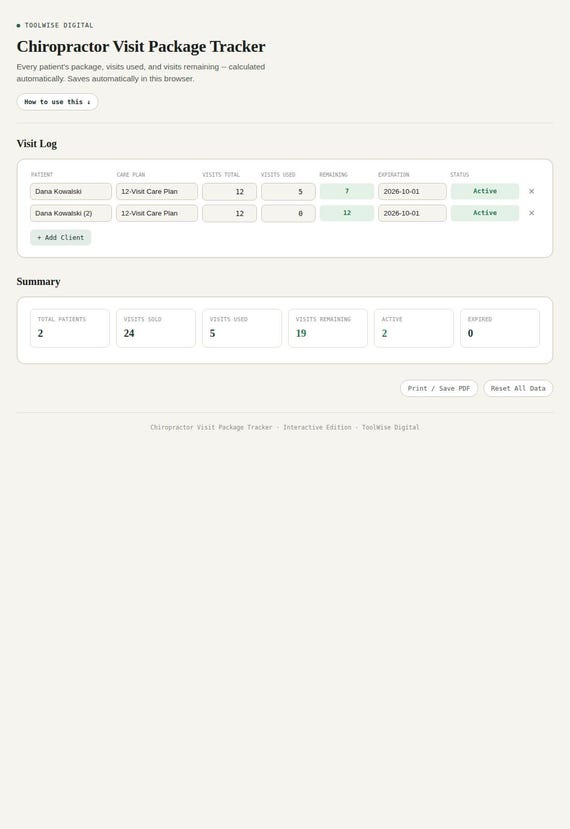Click the Chiropractor Visit Package Tracker title
Image resolution: width=570 pixels, height=829 pixels.
click(x=141, y=47)
